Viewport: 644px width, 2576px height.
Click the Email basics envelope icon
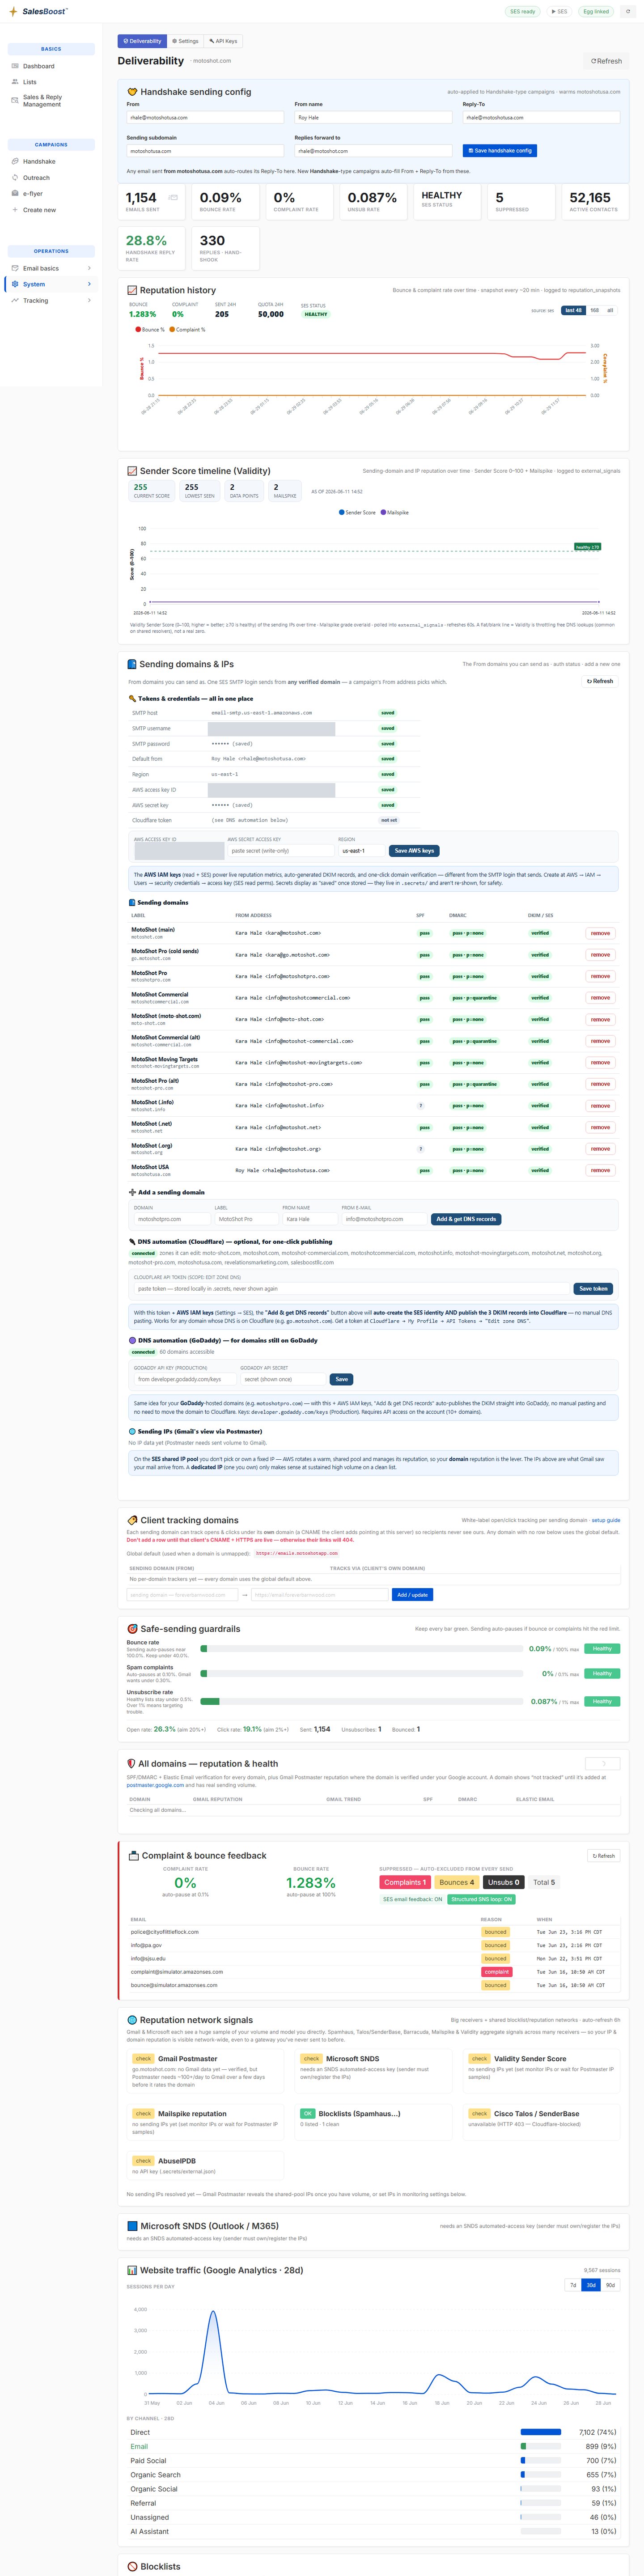click(x=15, y=268)
